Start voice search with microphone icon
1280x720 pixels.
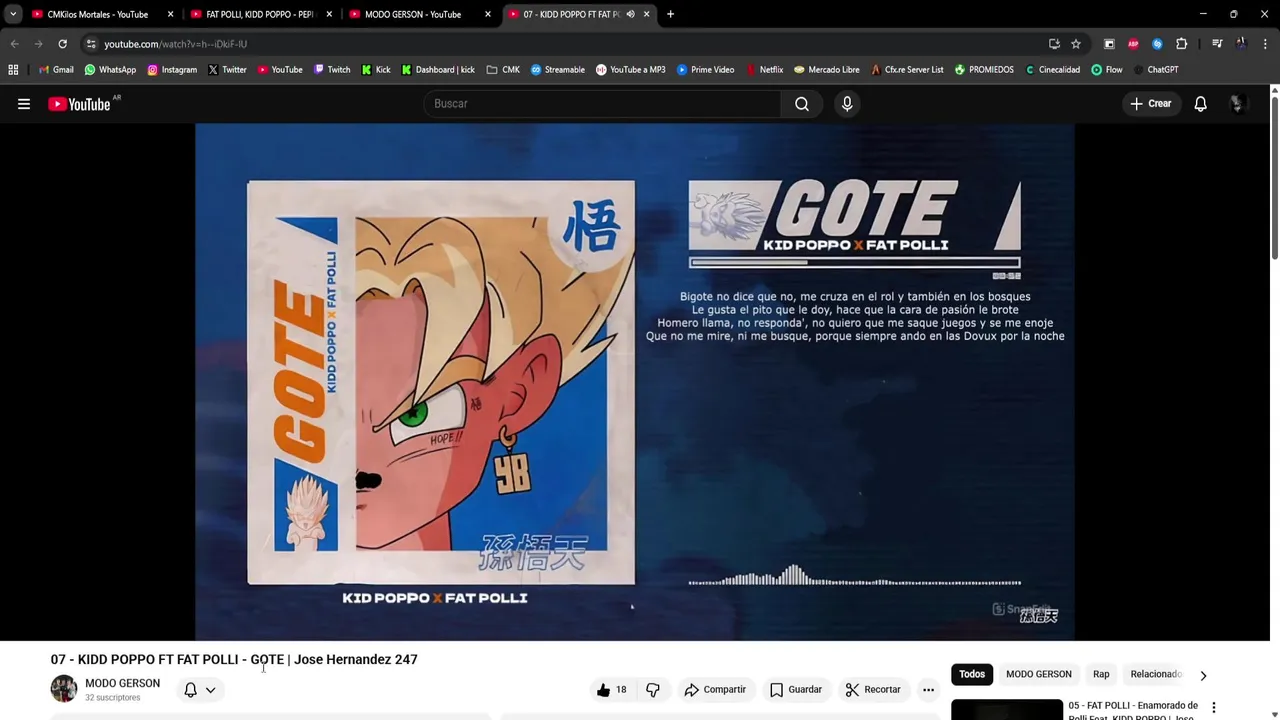tap(847, 104)
